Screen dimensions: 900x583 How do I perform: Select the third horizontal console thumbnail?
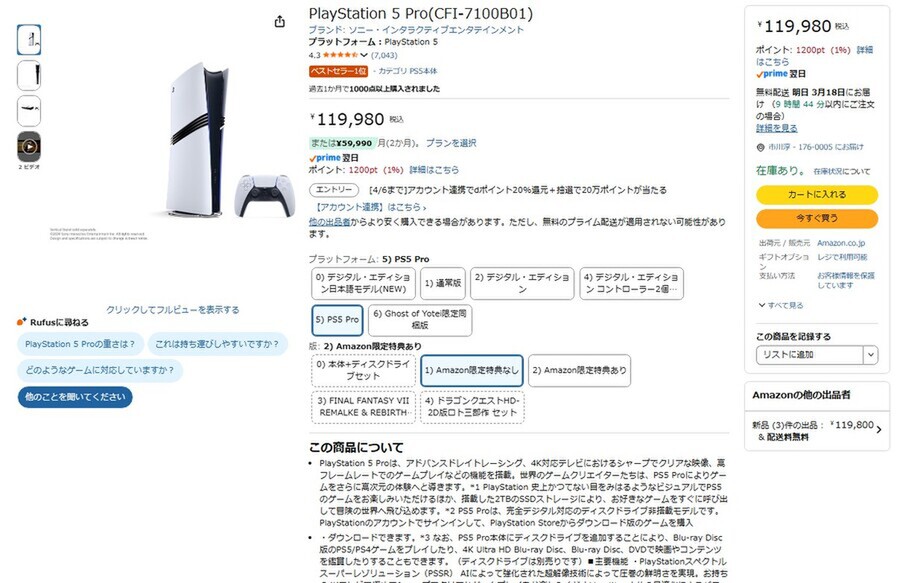[29, 111]
